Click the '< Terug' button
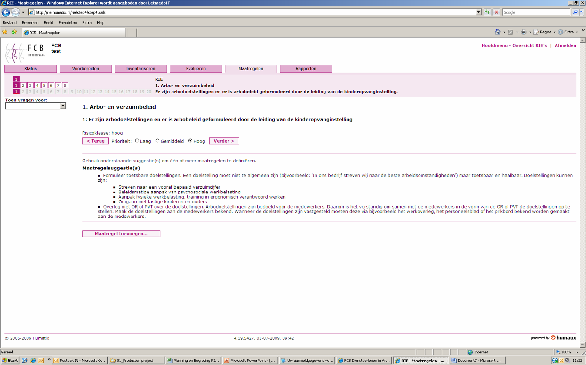The width and height of the screenshot is (586, 365). (x=95, y=141)
